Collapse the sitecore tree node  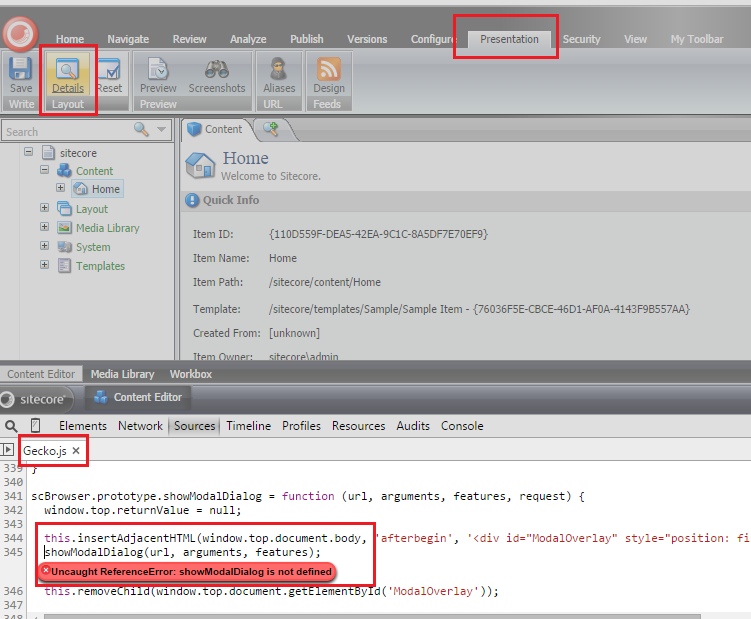(29, 152)
